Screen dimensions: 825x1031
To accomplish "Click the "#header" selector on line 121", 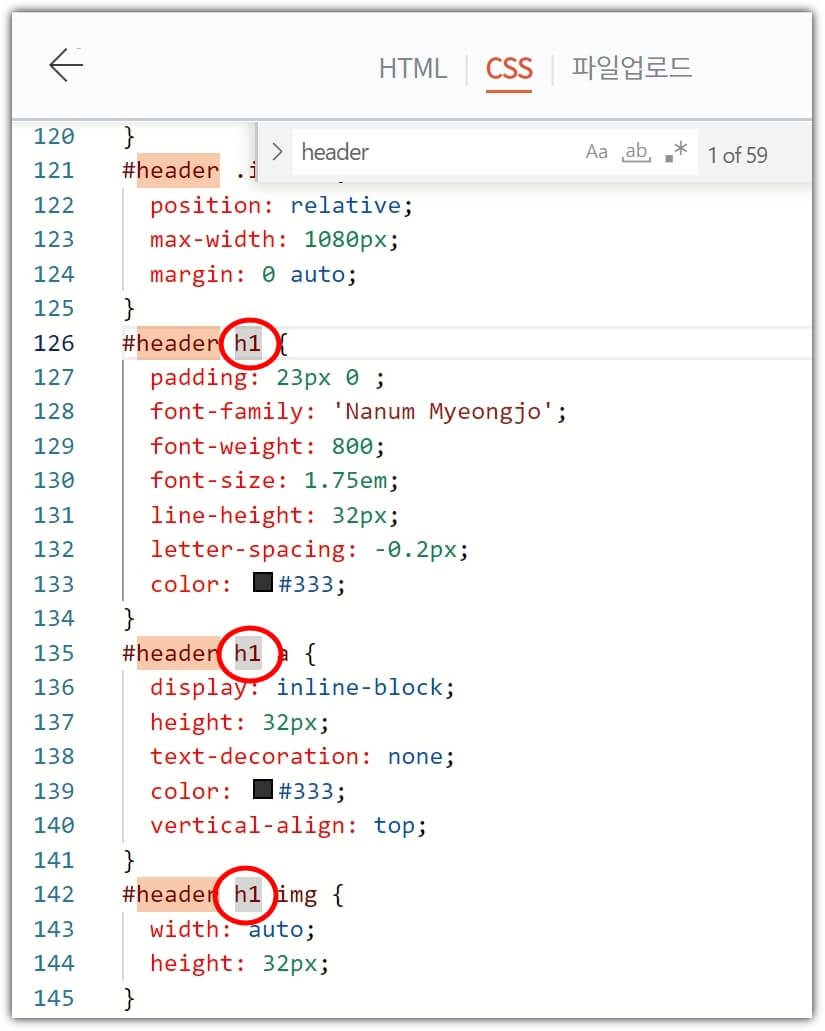I will [x=171, y=171].
